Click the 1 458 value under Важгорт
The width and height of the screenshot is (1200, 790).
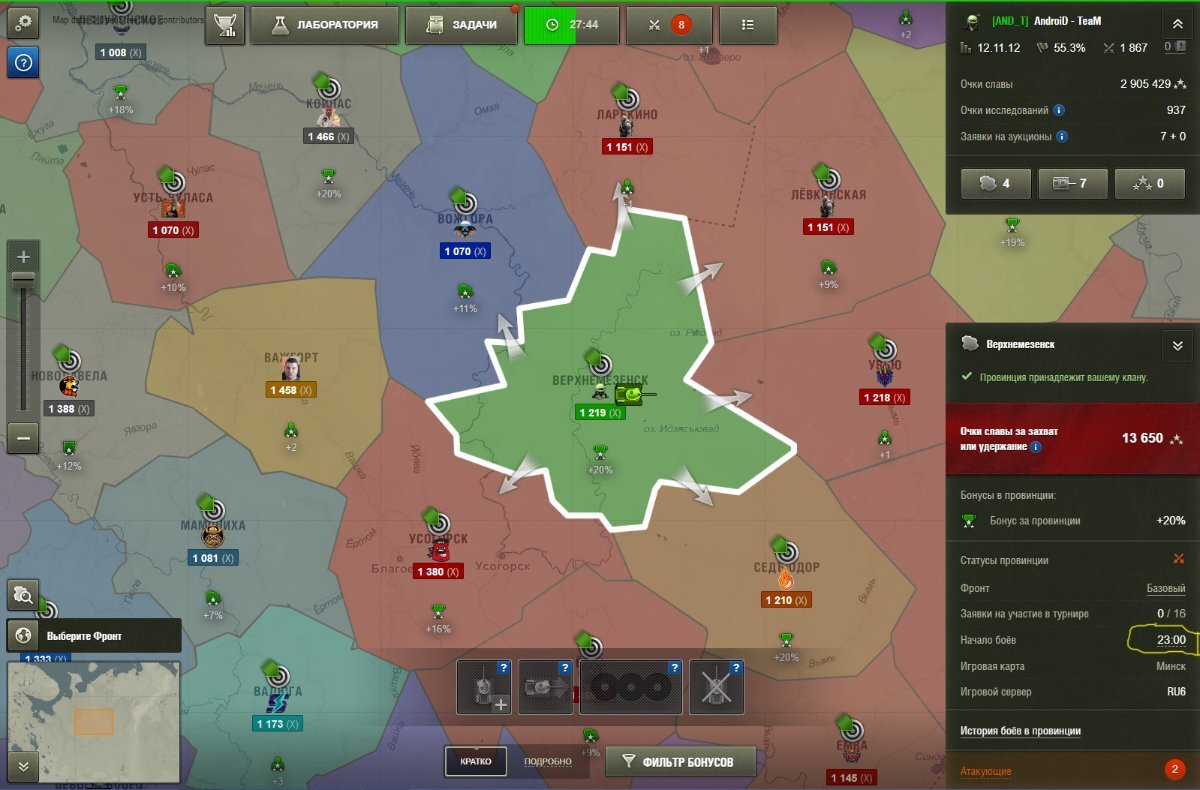point(291,390)
